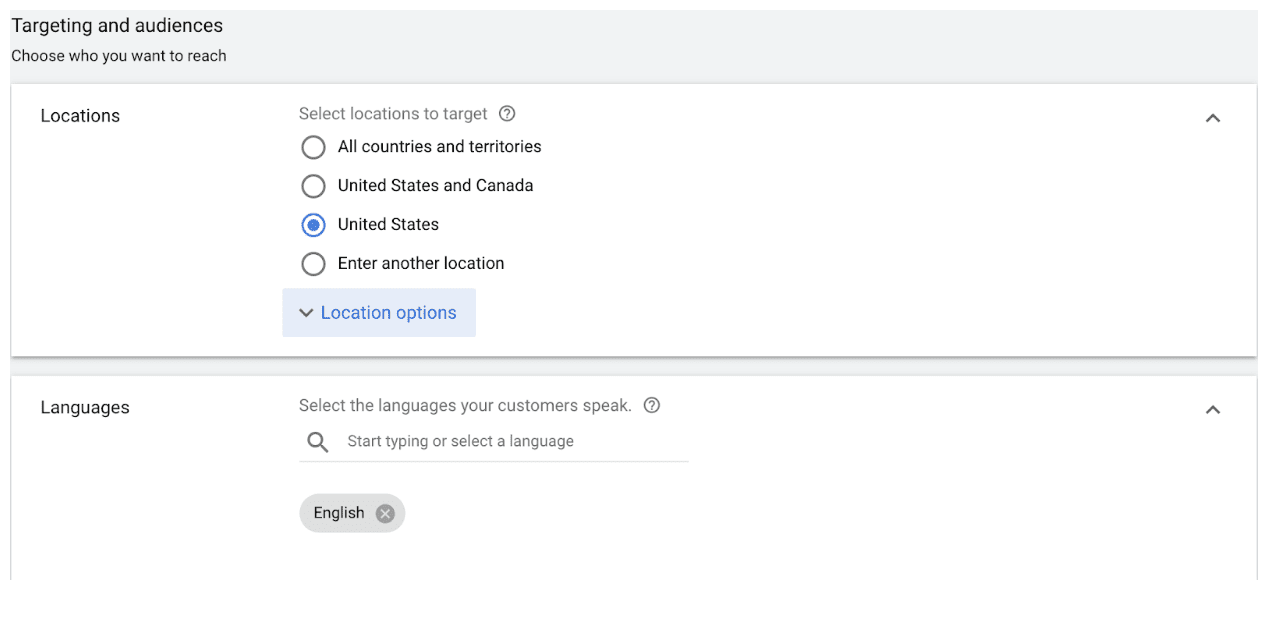Open help icon beside languages your customers speak

point(652,406)
